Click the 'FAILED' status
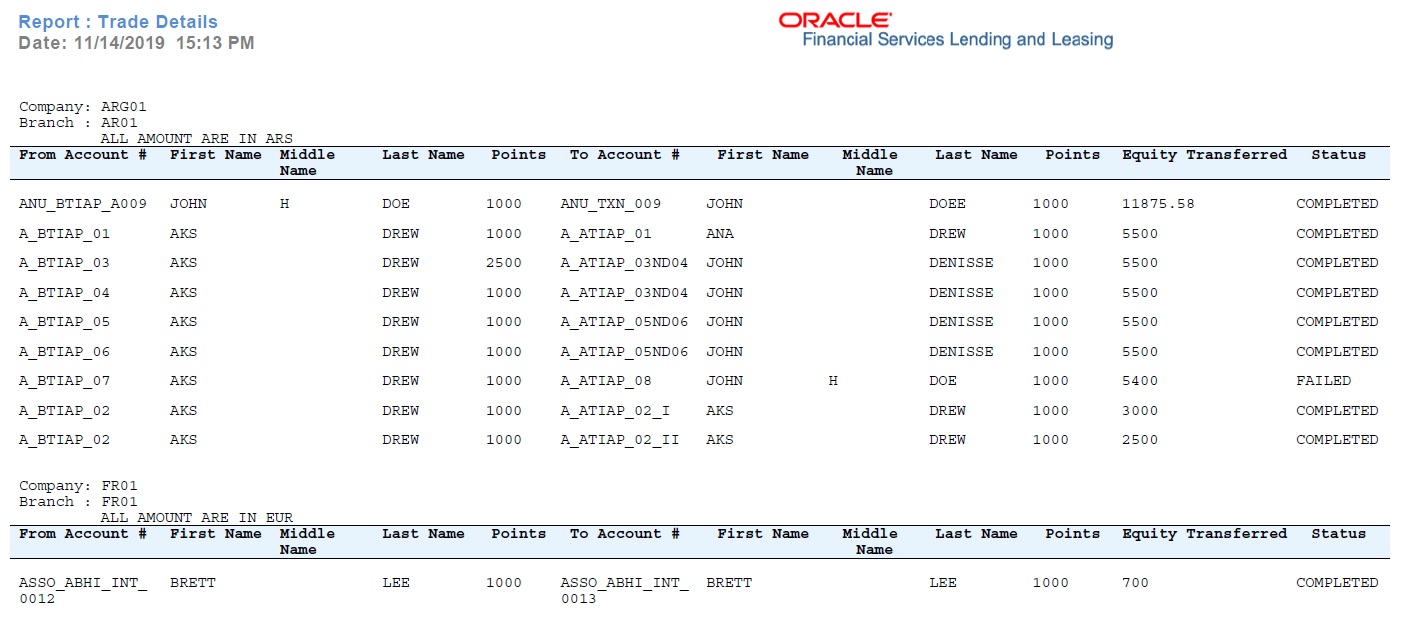This screenshot has width=1411, height=627. click(1323, 381)
